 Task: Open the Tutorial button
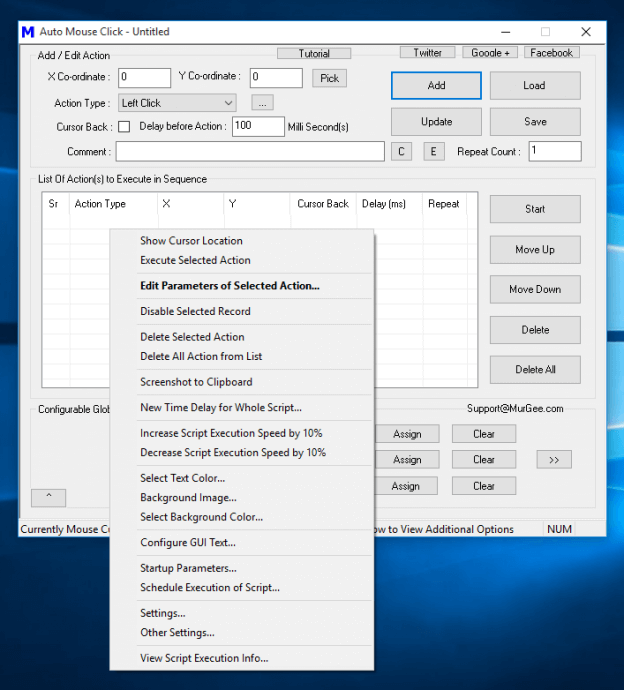314,53
